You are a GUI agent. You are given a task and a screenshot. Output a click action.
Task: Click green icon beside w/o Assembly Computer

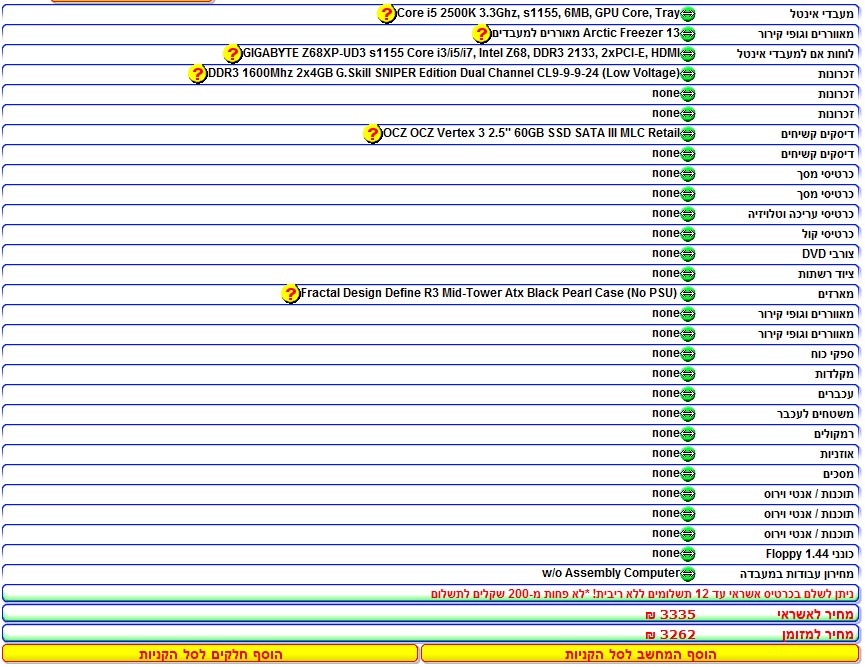coord(688,574)
